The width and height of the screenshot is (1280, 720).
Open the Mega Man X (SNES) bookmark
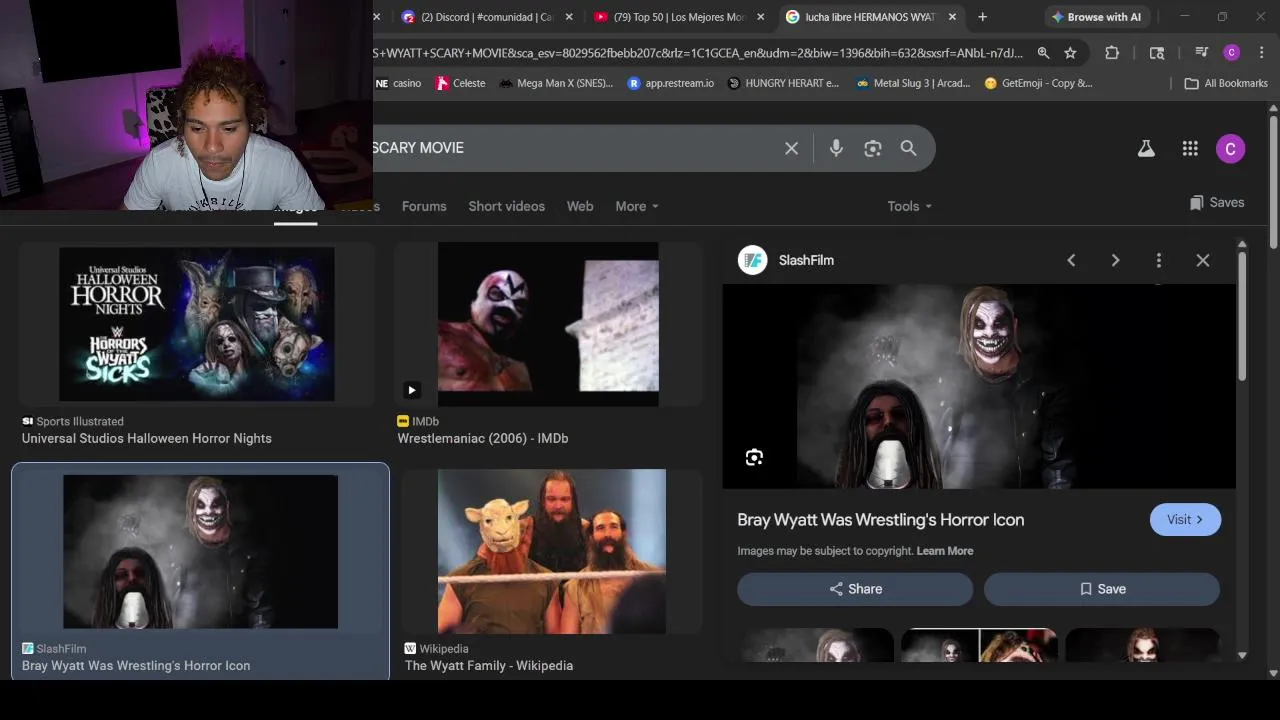(556, 83)
